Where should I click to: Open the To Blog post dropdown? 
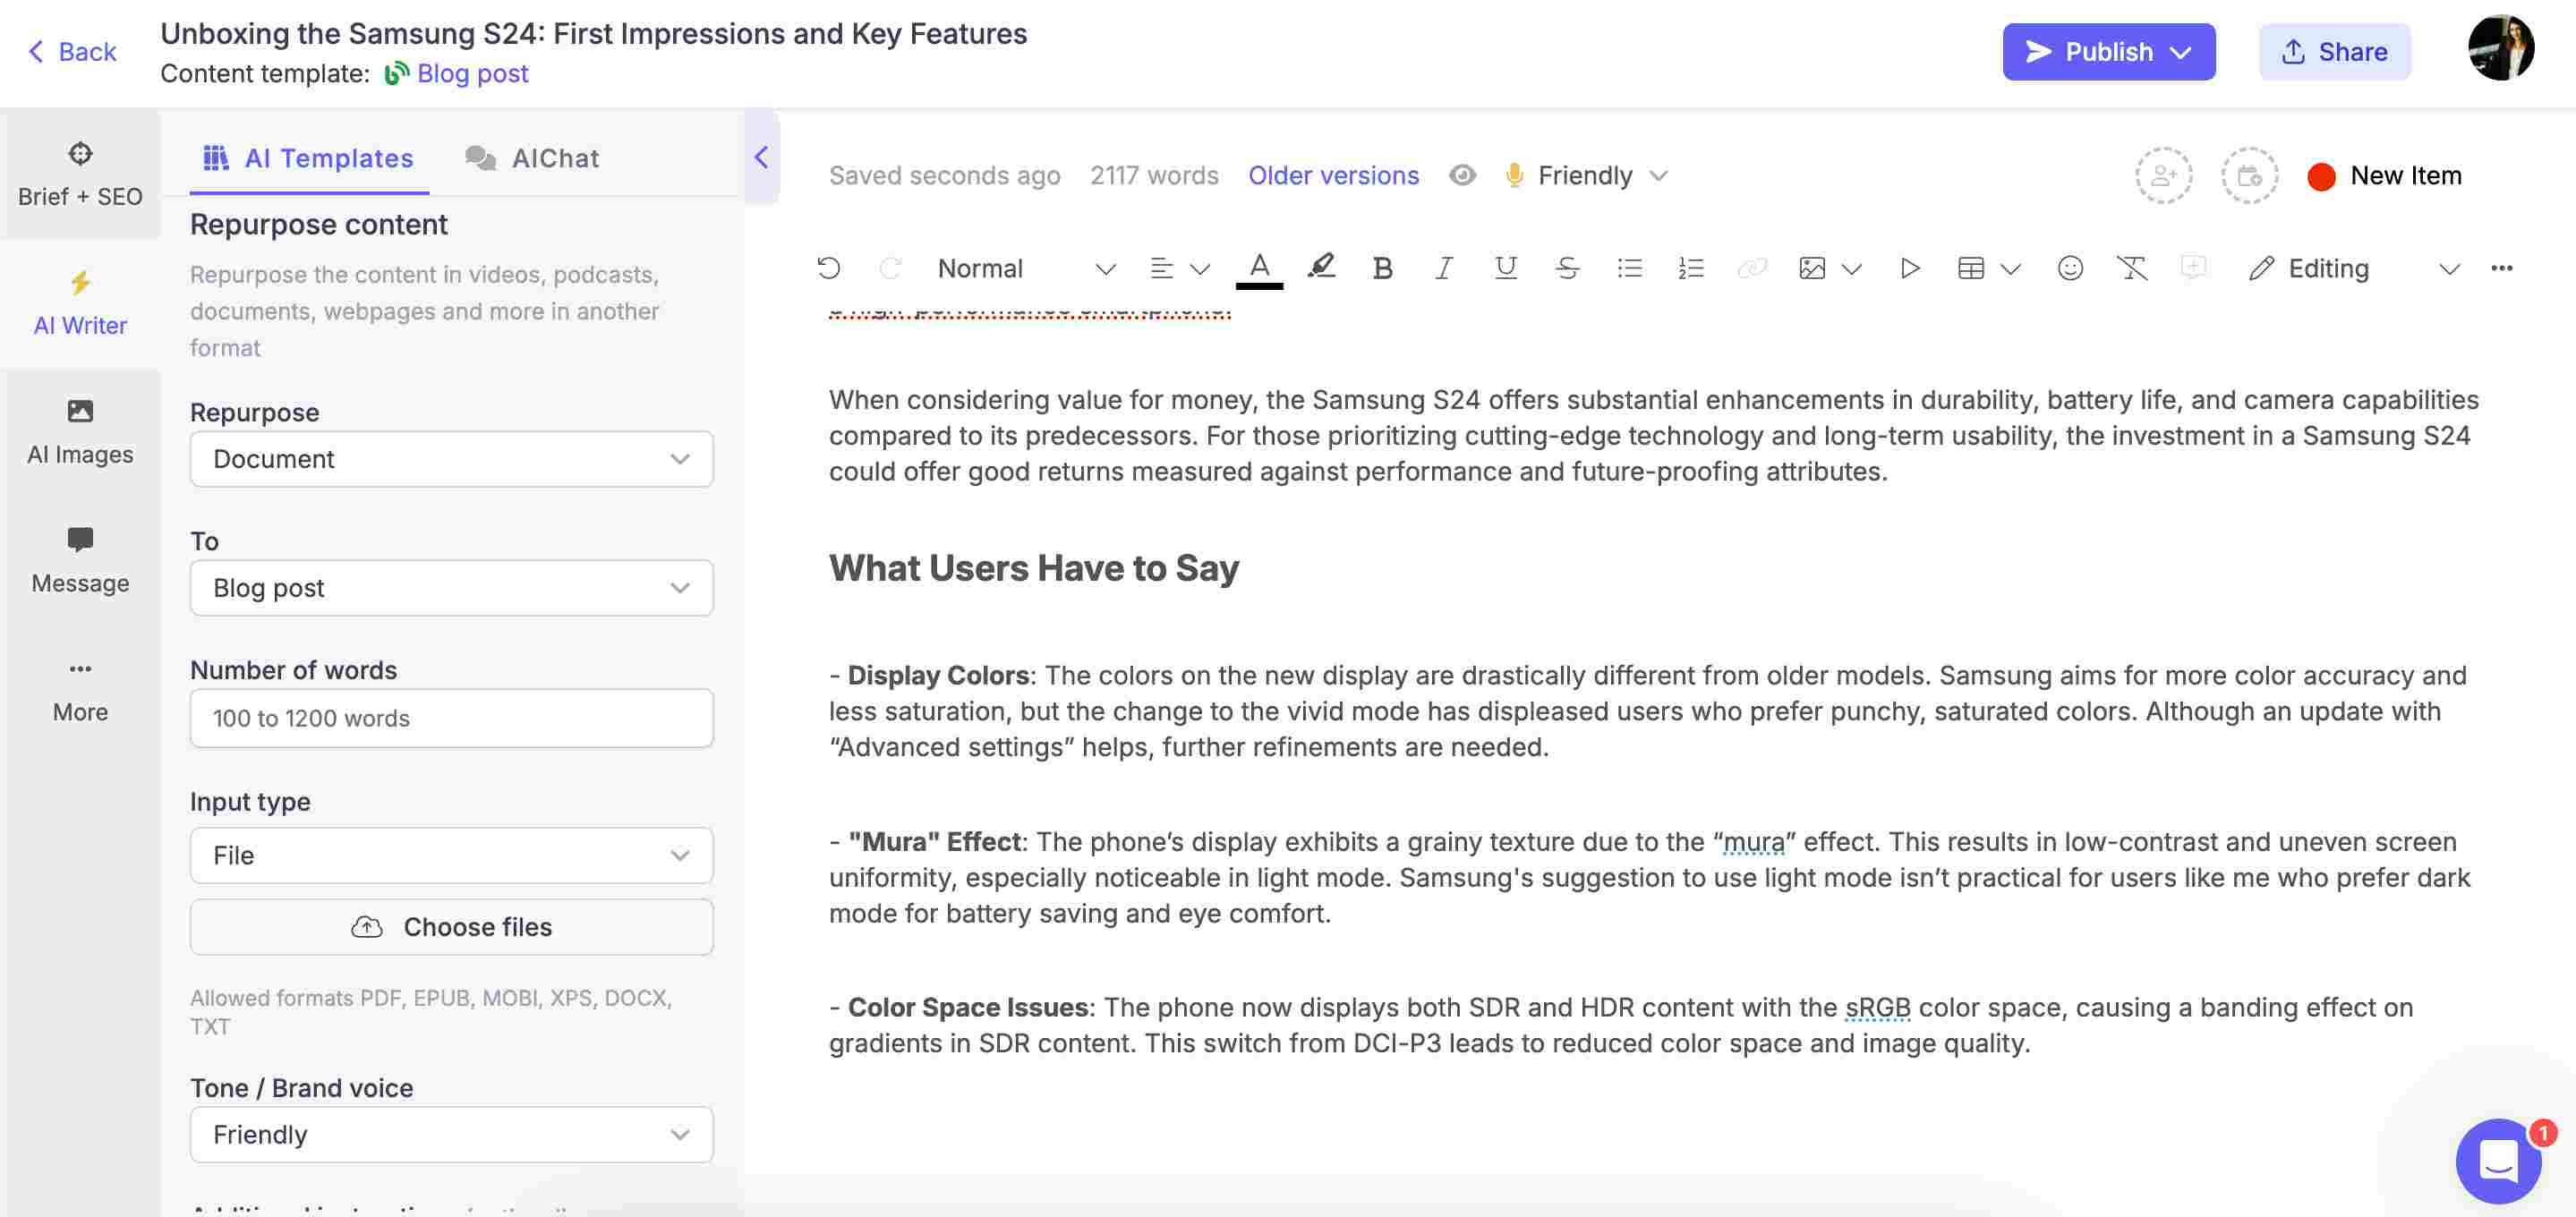451,588
